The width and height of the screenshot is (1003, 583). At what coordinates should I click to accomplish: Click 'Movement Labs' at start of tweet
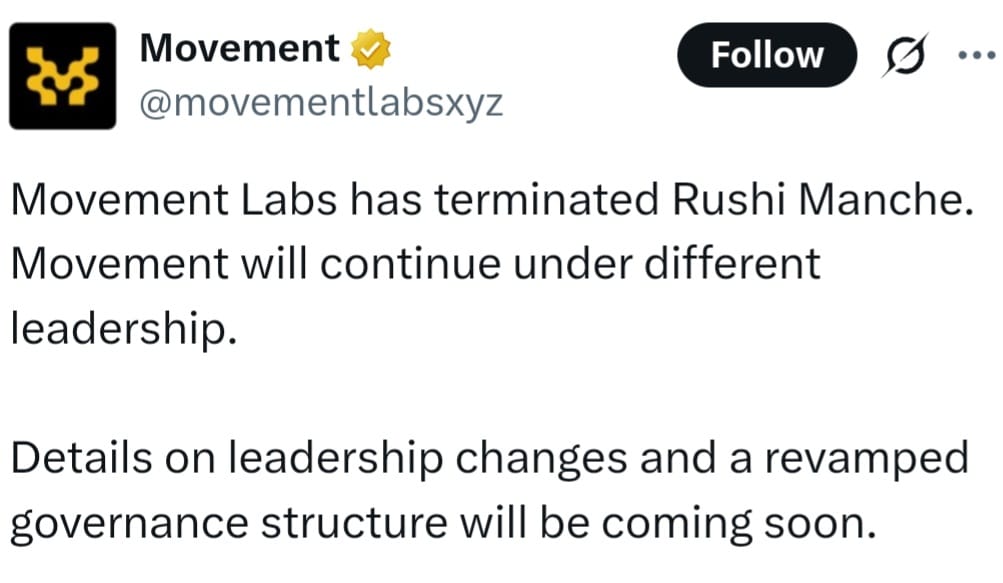(173, 199)
